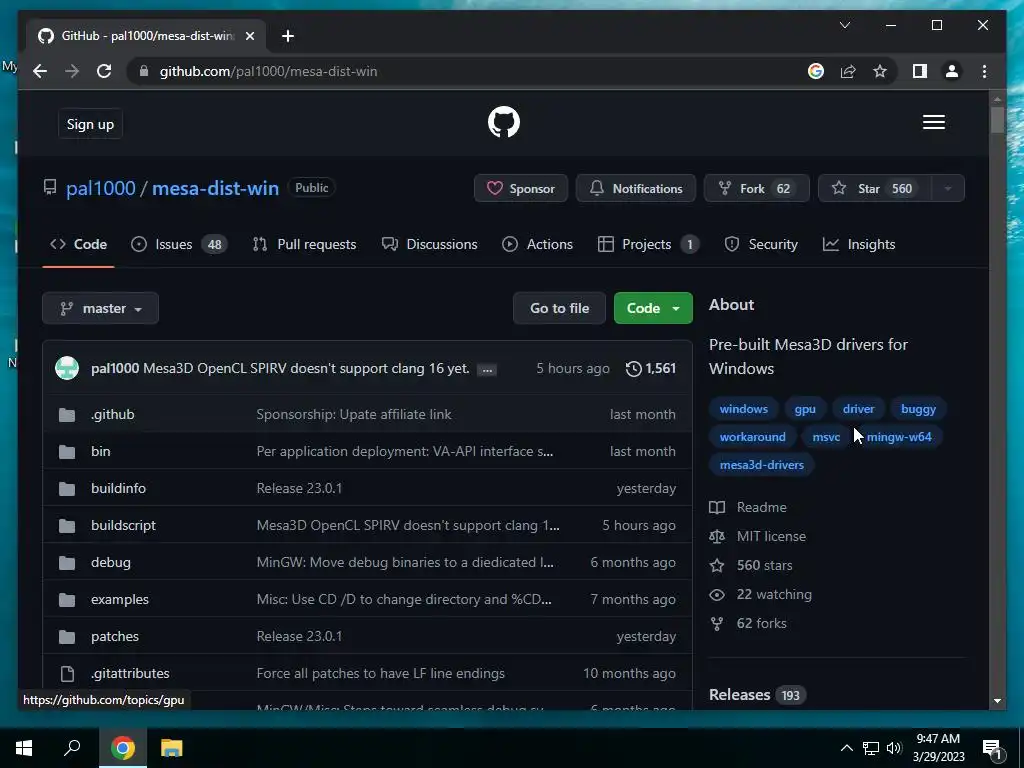Bookmark this page with star icon

(880, 71)
